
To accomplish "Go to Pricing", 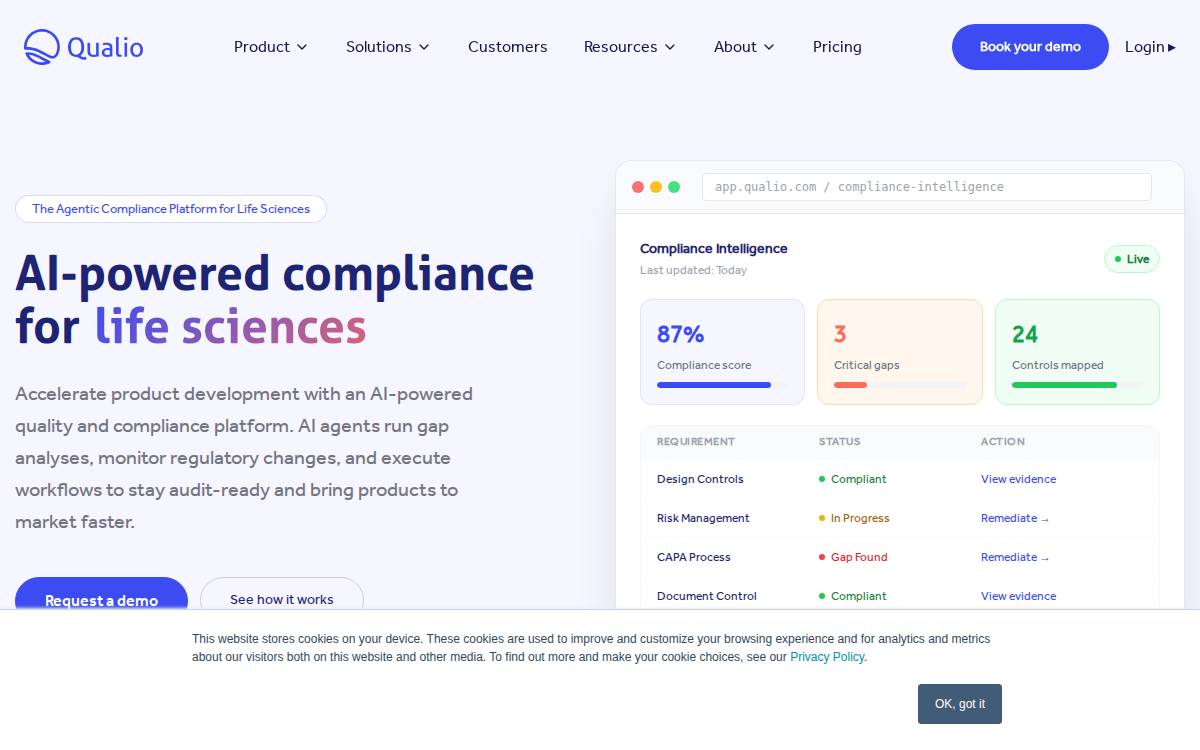I will (x=837, y=47).
